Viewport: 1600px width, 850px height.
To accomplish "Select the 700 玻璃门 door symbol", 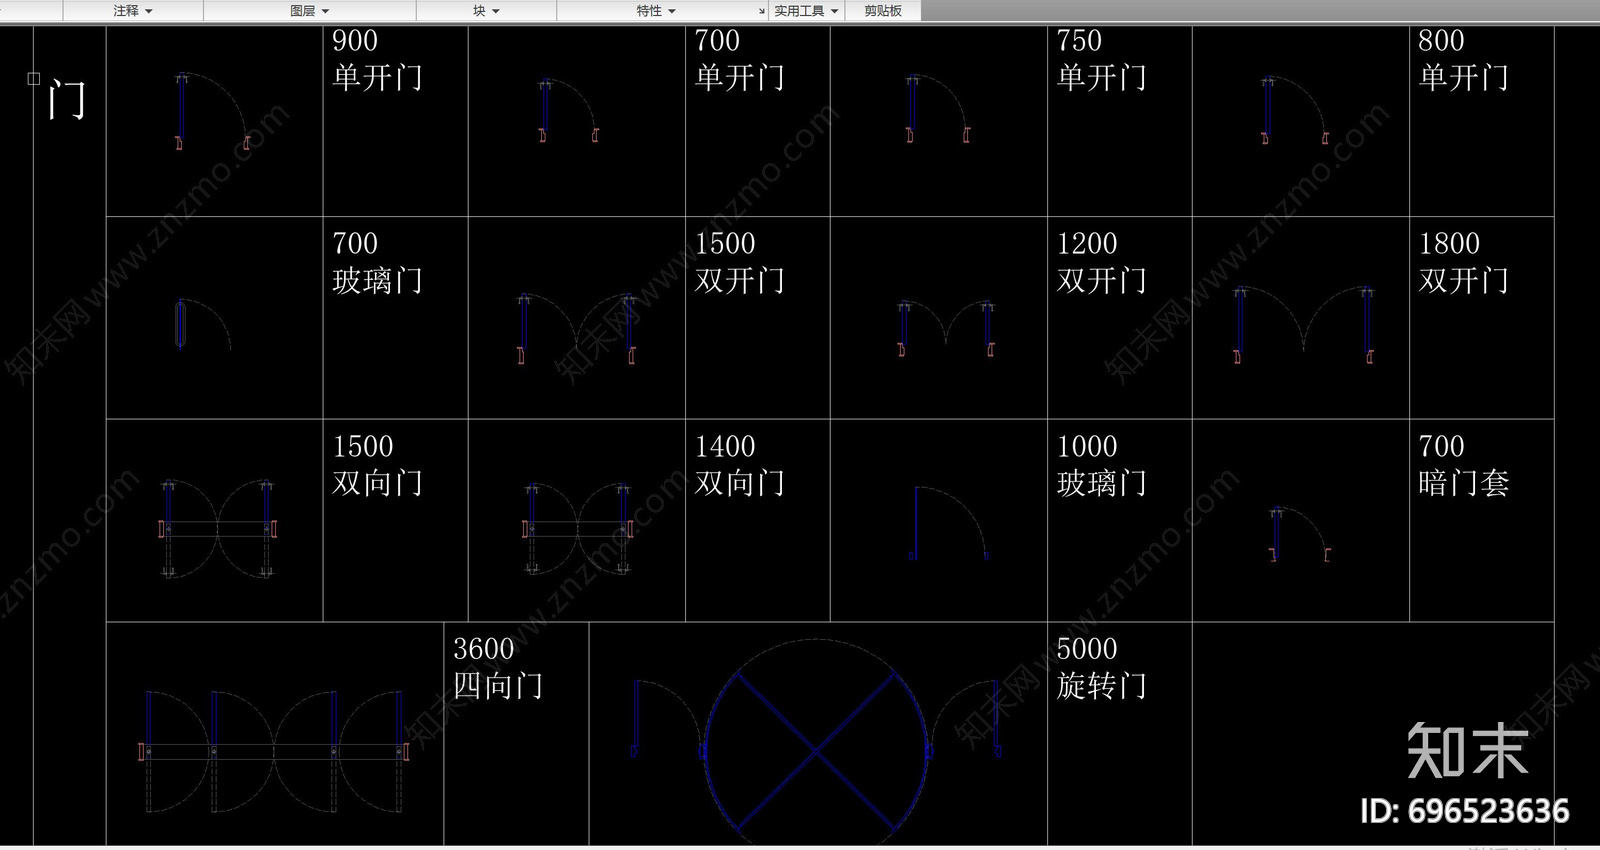I will click(203, 324).
